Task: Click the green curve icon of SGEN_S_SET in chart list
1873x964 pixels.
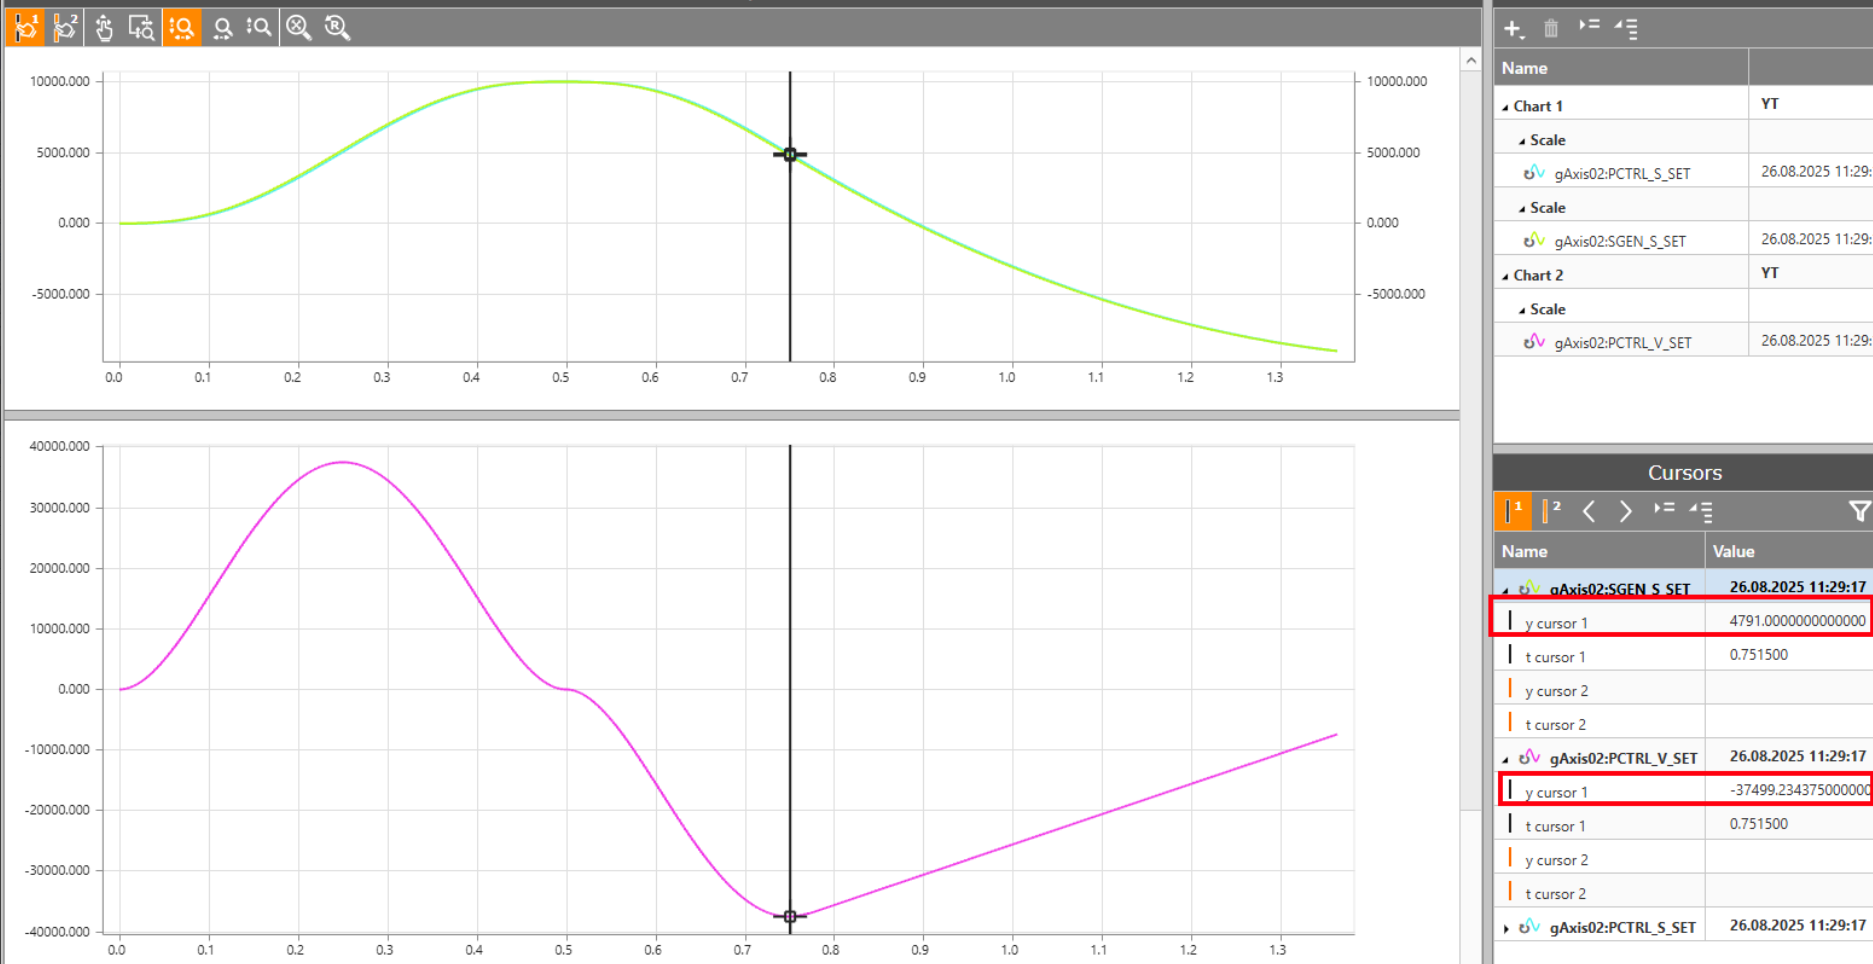Action: [x=1534, y=240]
